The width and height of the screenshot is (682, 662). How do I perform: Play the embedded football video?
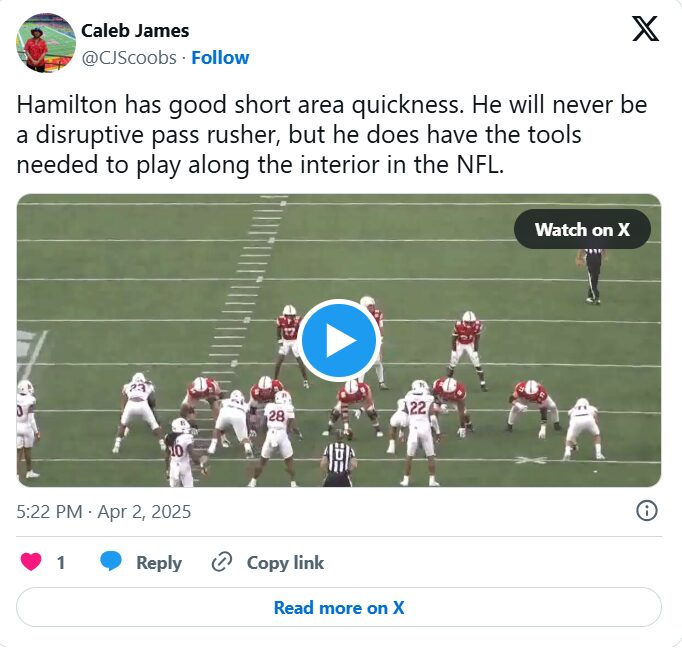pyautogui.click(x=339, y=340)
